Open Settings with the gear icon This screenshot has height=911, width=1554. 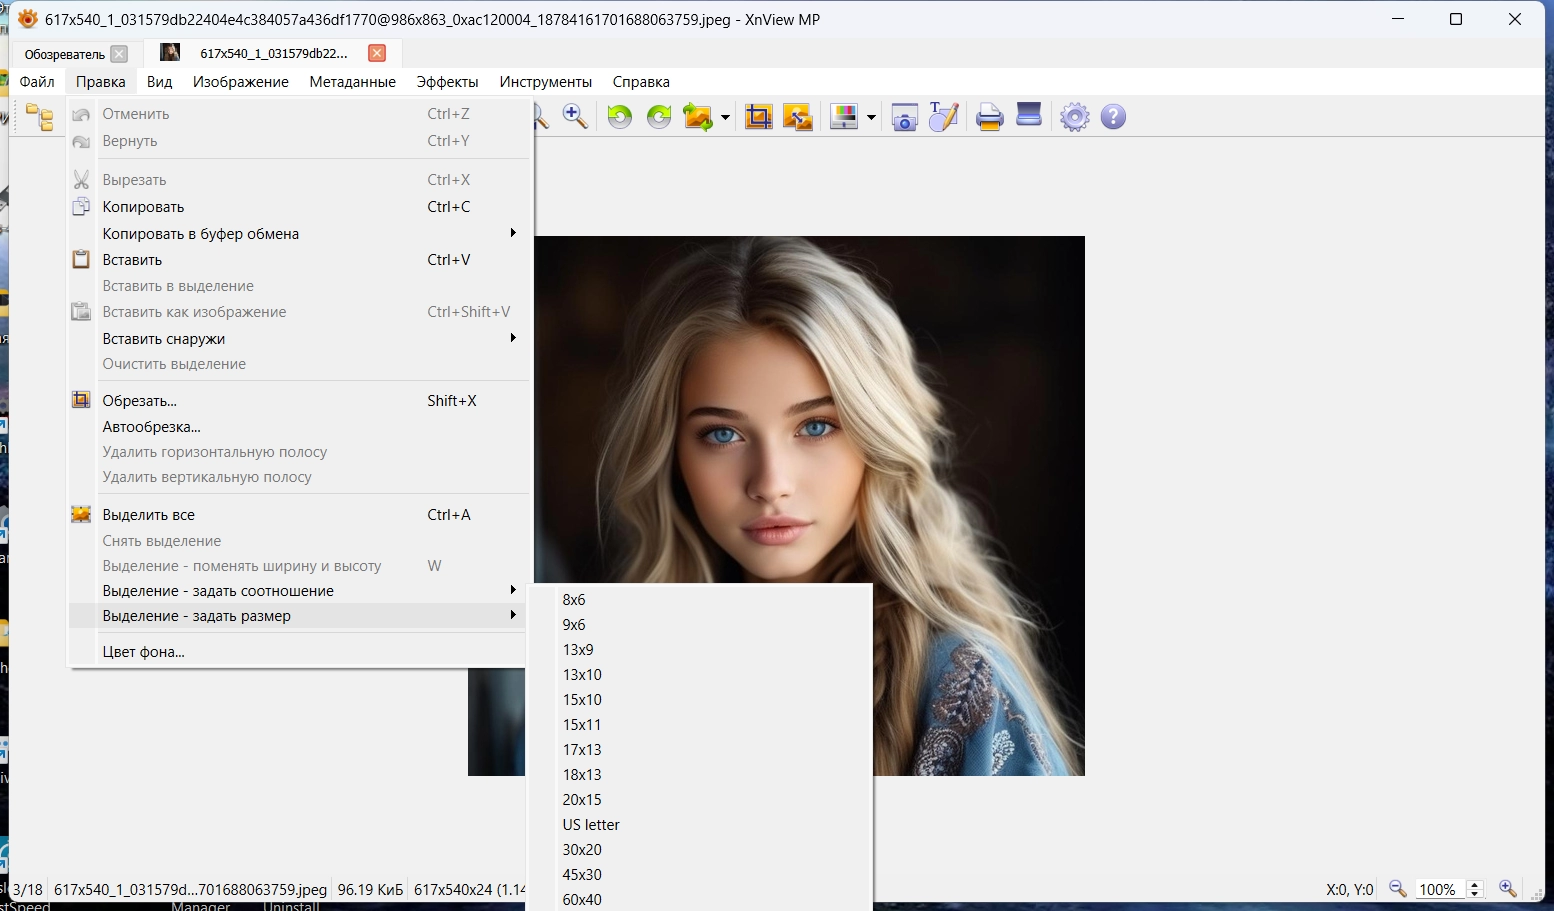[1074, 117]
